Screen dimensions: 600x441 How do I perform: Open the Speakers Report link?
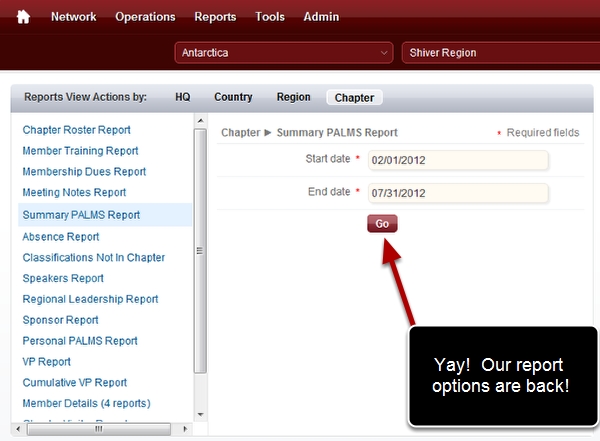(x=63, y=278)
